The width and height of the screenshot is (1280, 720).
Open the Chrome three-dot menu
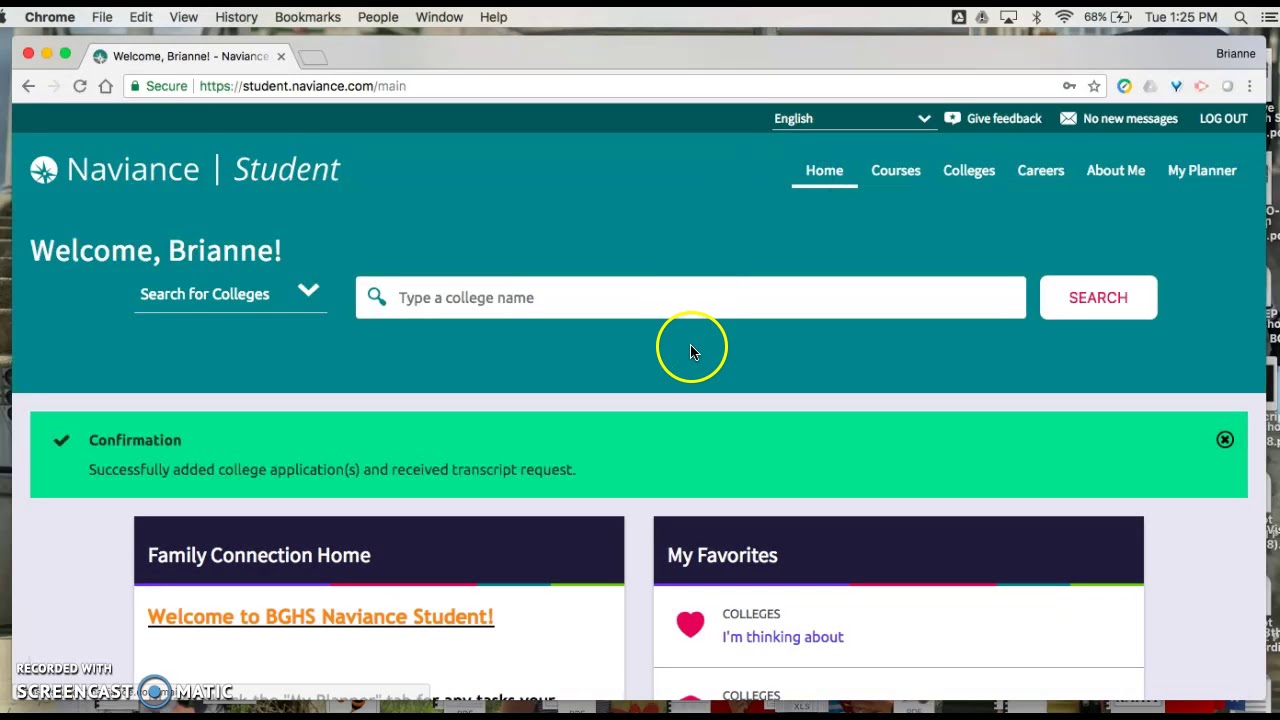point(1249,86)
